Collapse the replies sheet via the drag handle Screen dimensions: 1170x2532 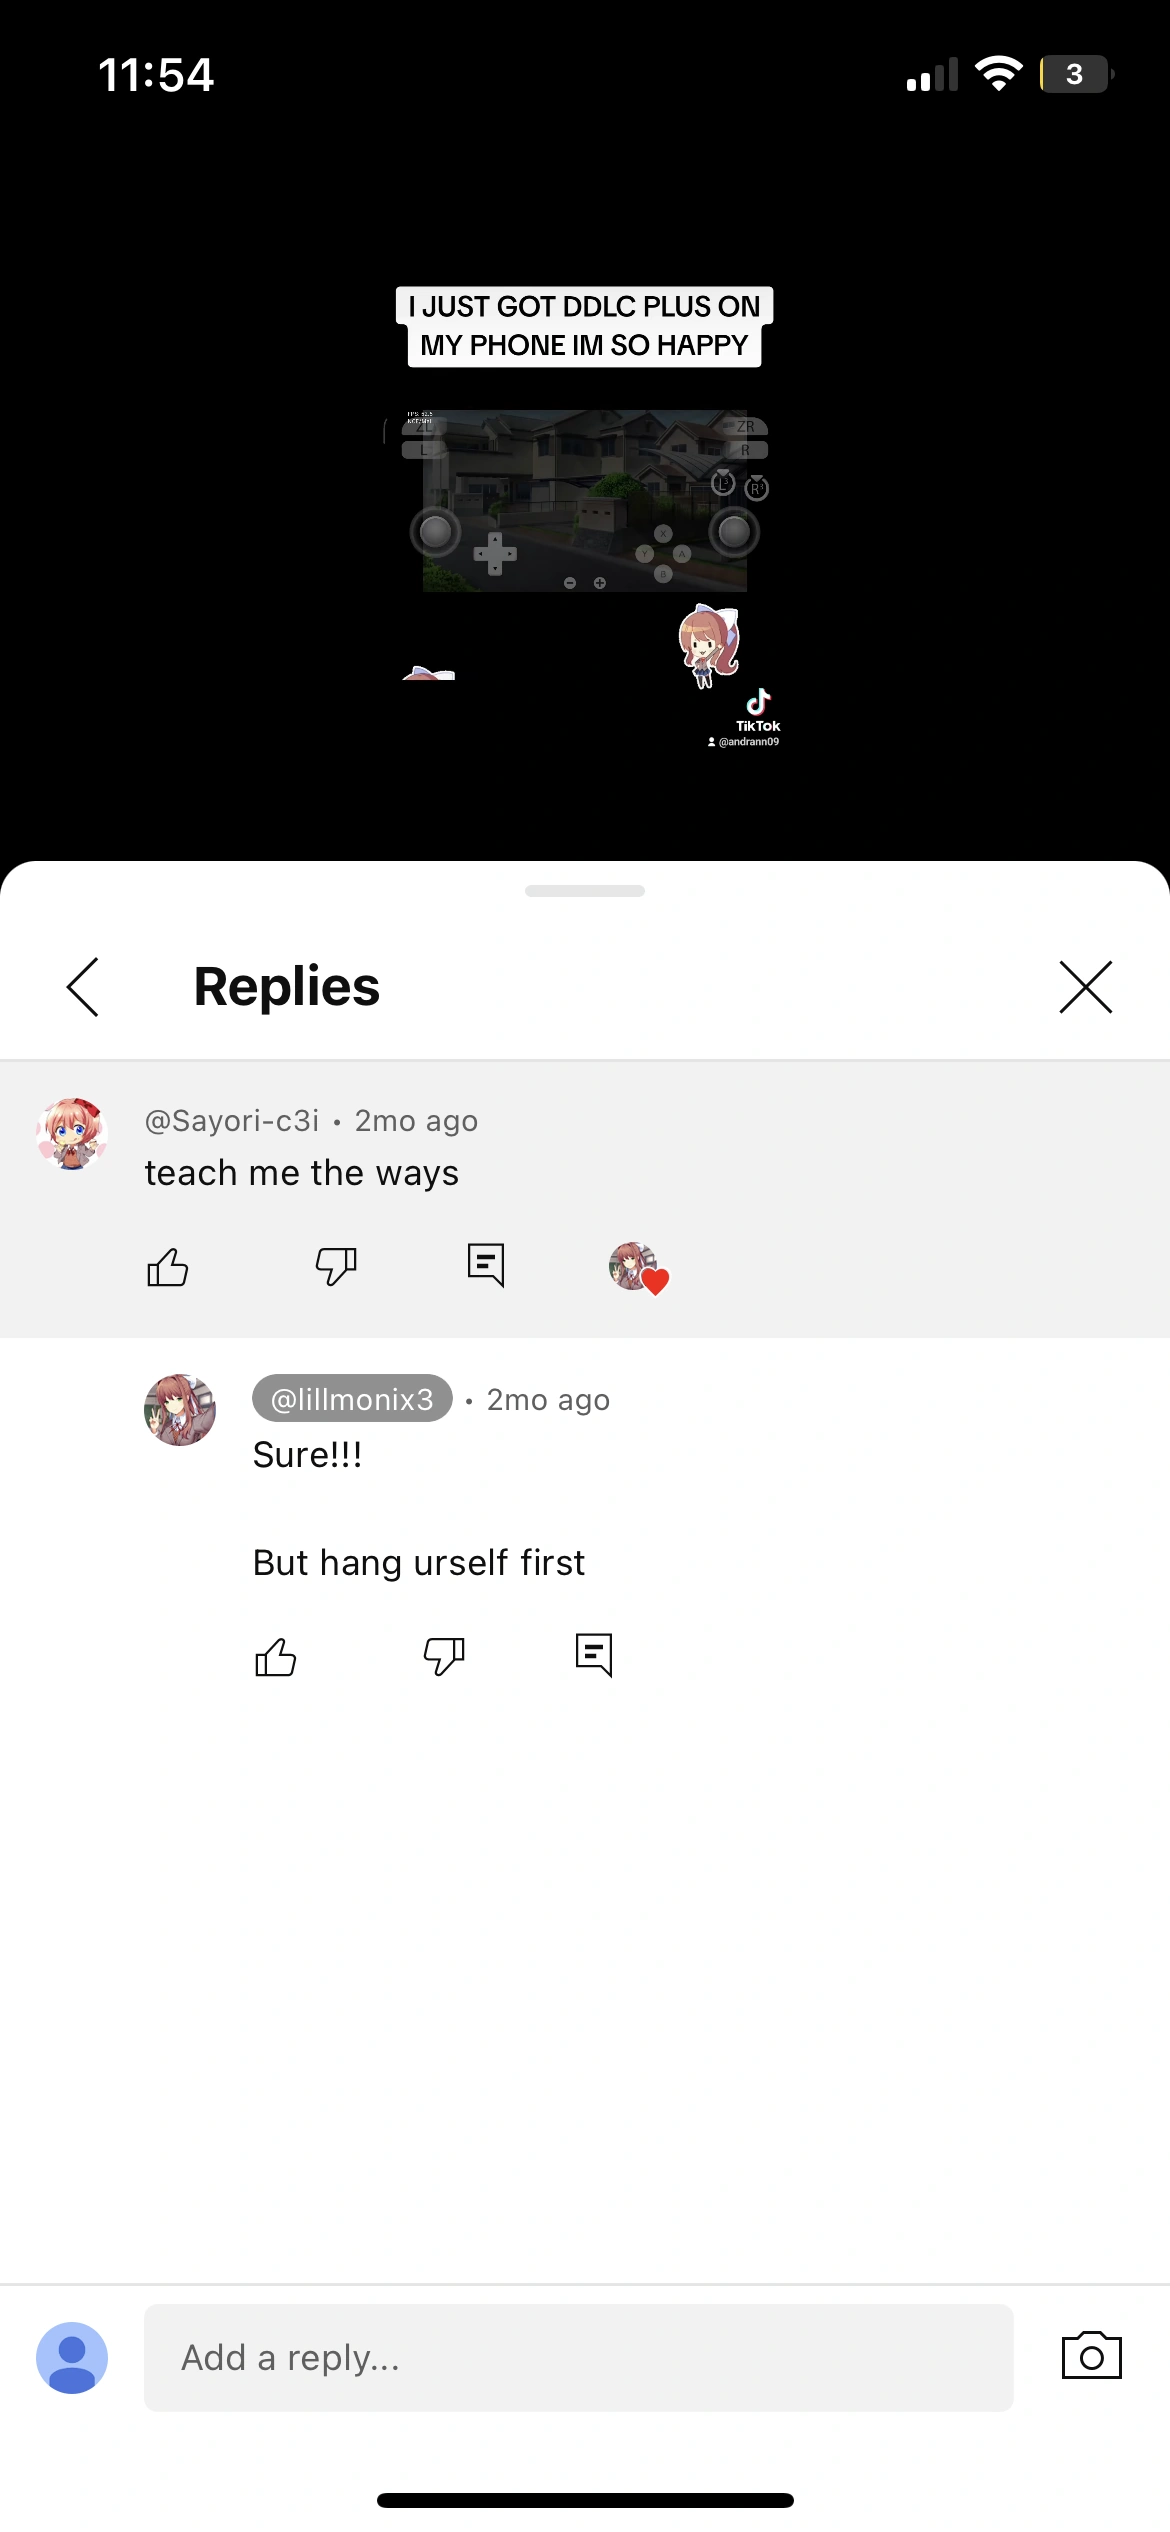tap(584, 890)
